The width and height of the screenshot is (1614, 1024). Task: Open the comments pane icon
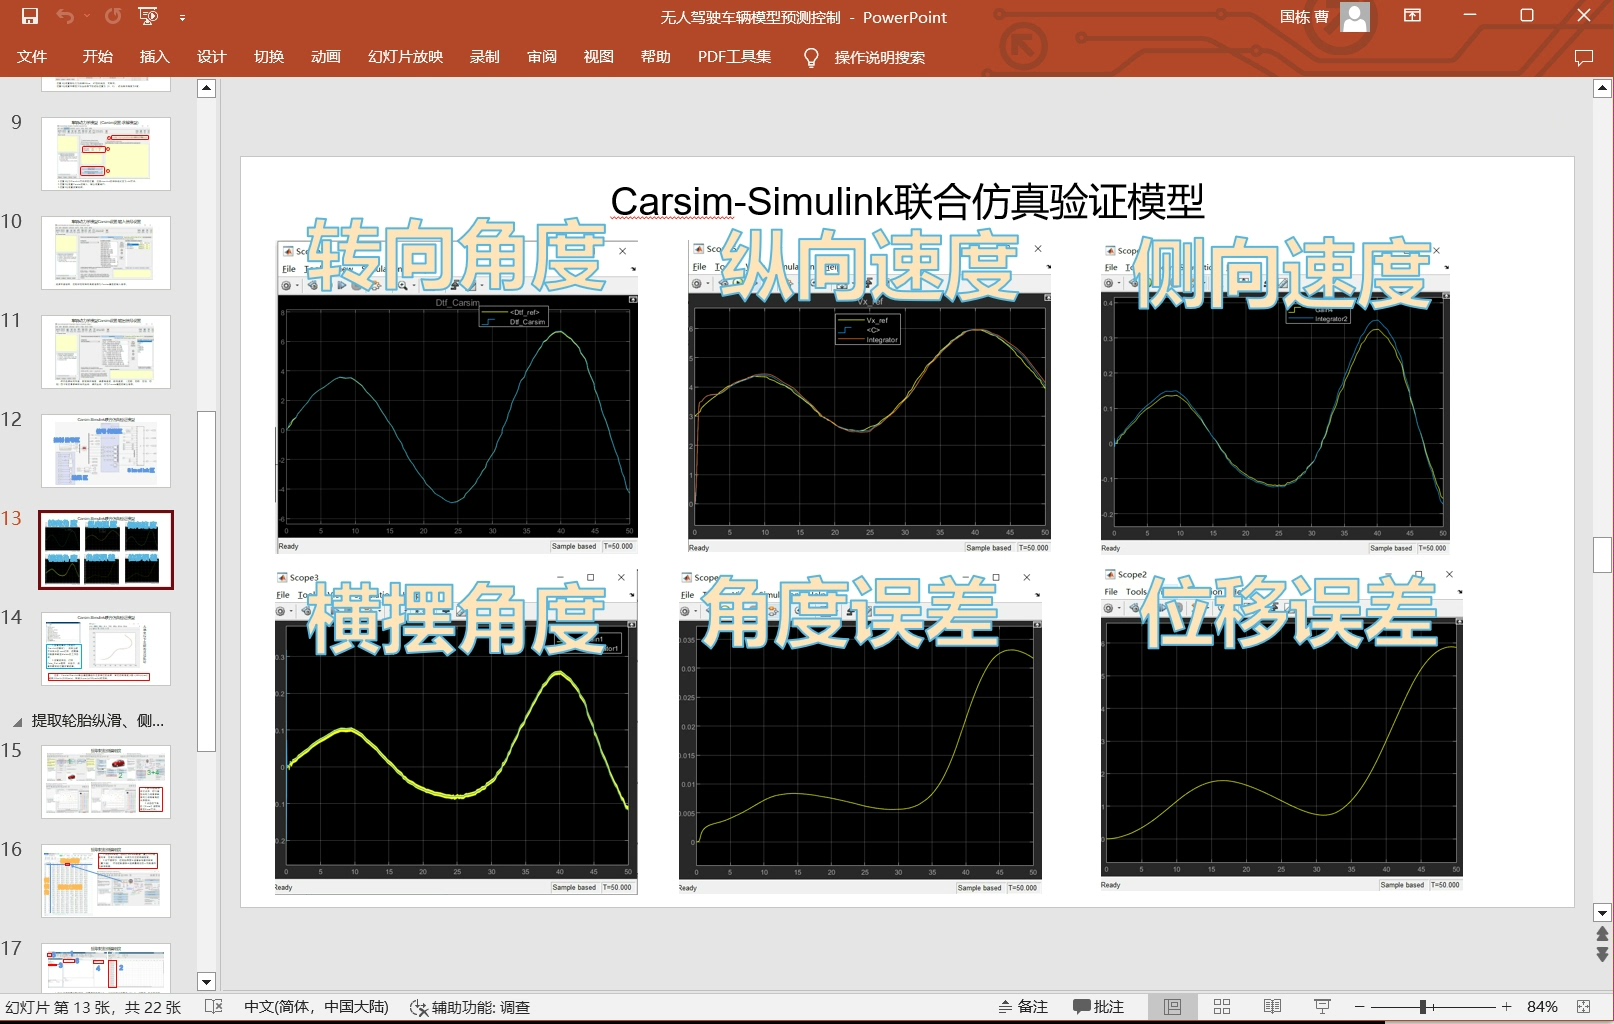pyautogui.click(x=1584, y=58)
